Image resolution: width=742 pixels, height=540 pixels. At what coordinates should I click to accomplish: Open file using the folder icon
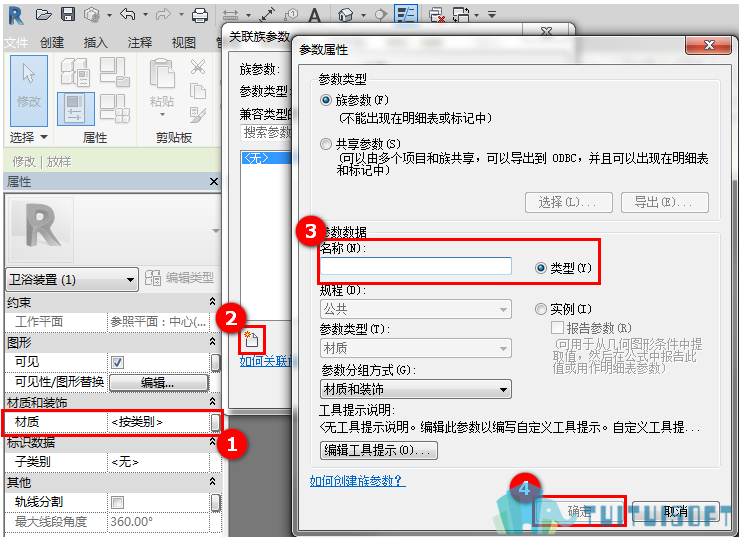pos(44,15)
